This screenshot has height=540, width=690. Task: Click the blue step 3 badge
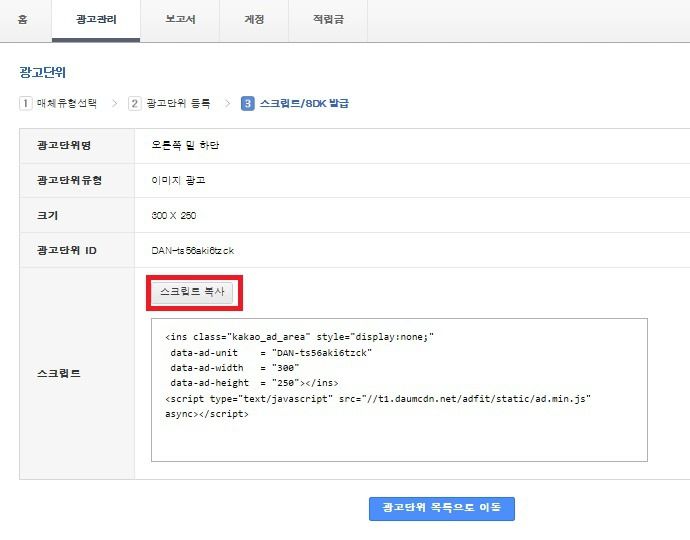click(247, 103)
